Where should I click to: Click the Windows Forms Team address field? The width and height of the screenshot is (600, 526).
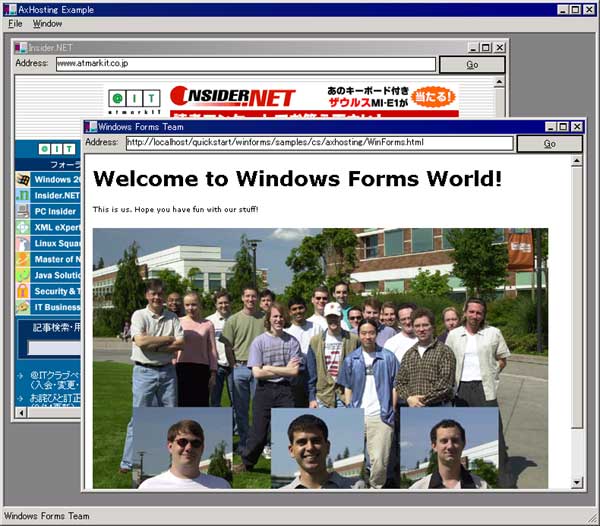320,143
